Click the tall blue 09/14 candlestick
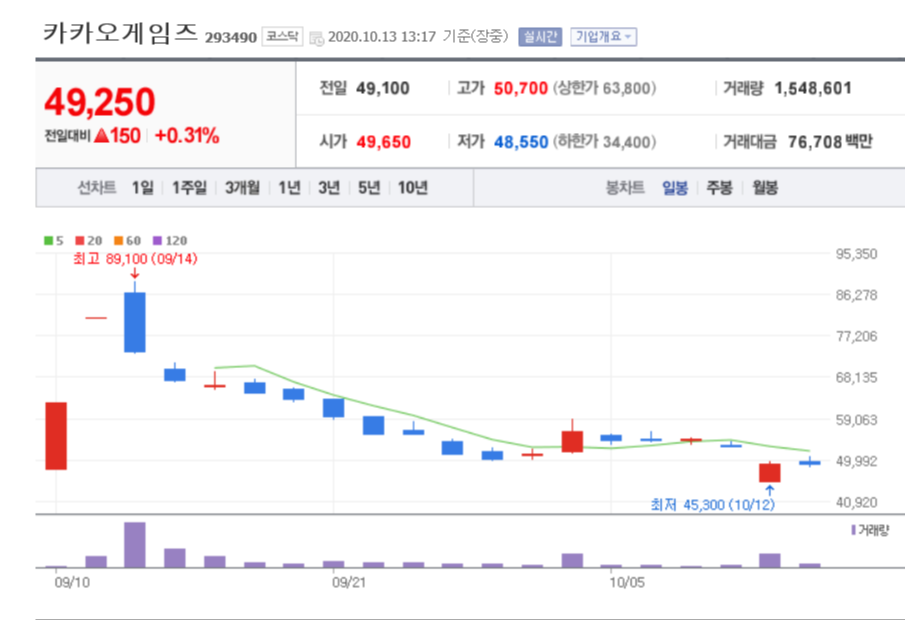 click(134, 322)
